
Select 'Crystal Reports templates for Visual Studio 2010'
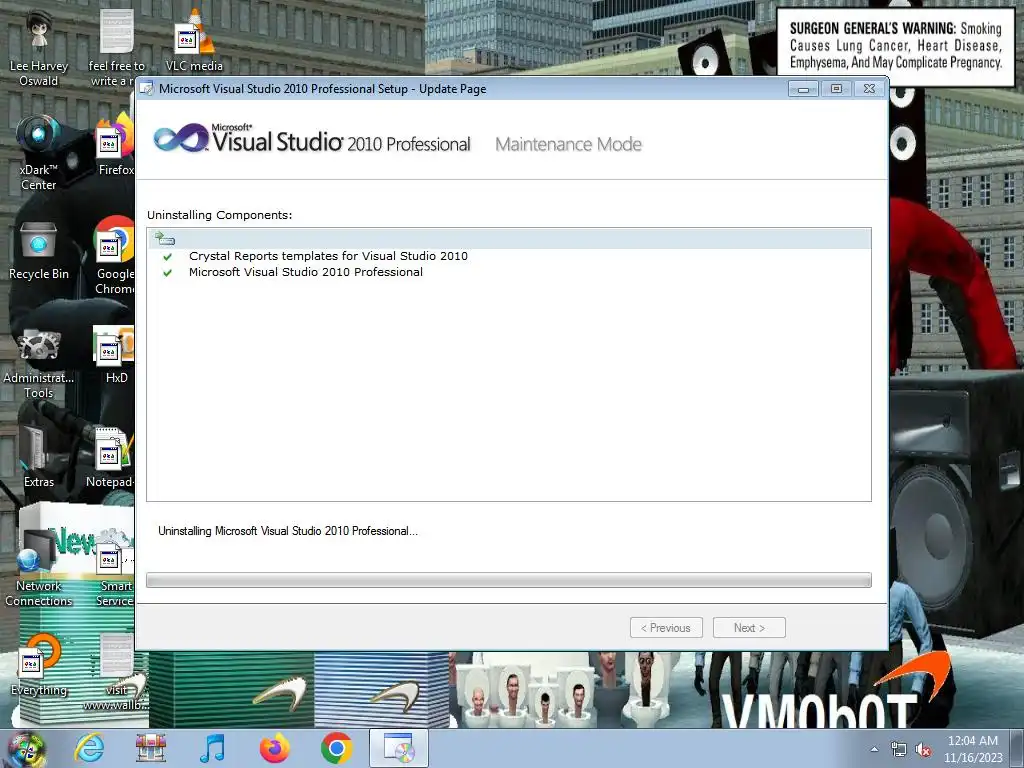coord(328,256)
